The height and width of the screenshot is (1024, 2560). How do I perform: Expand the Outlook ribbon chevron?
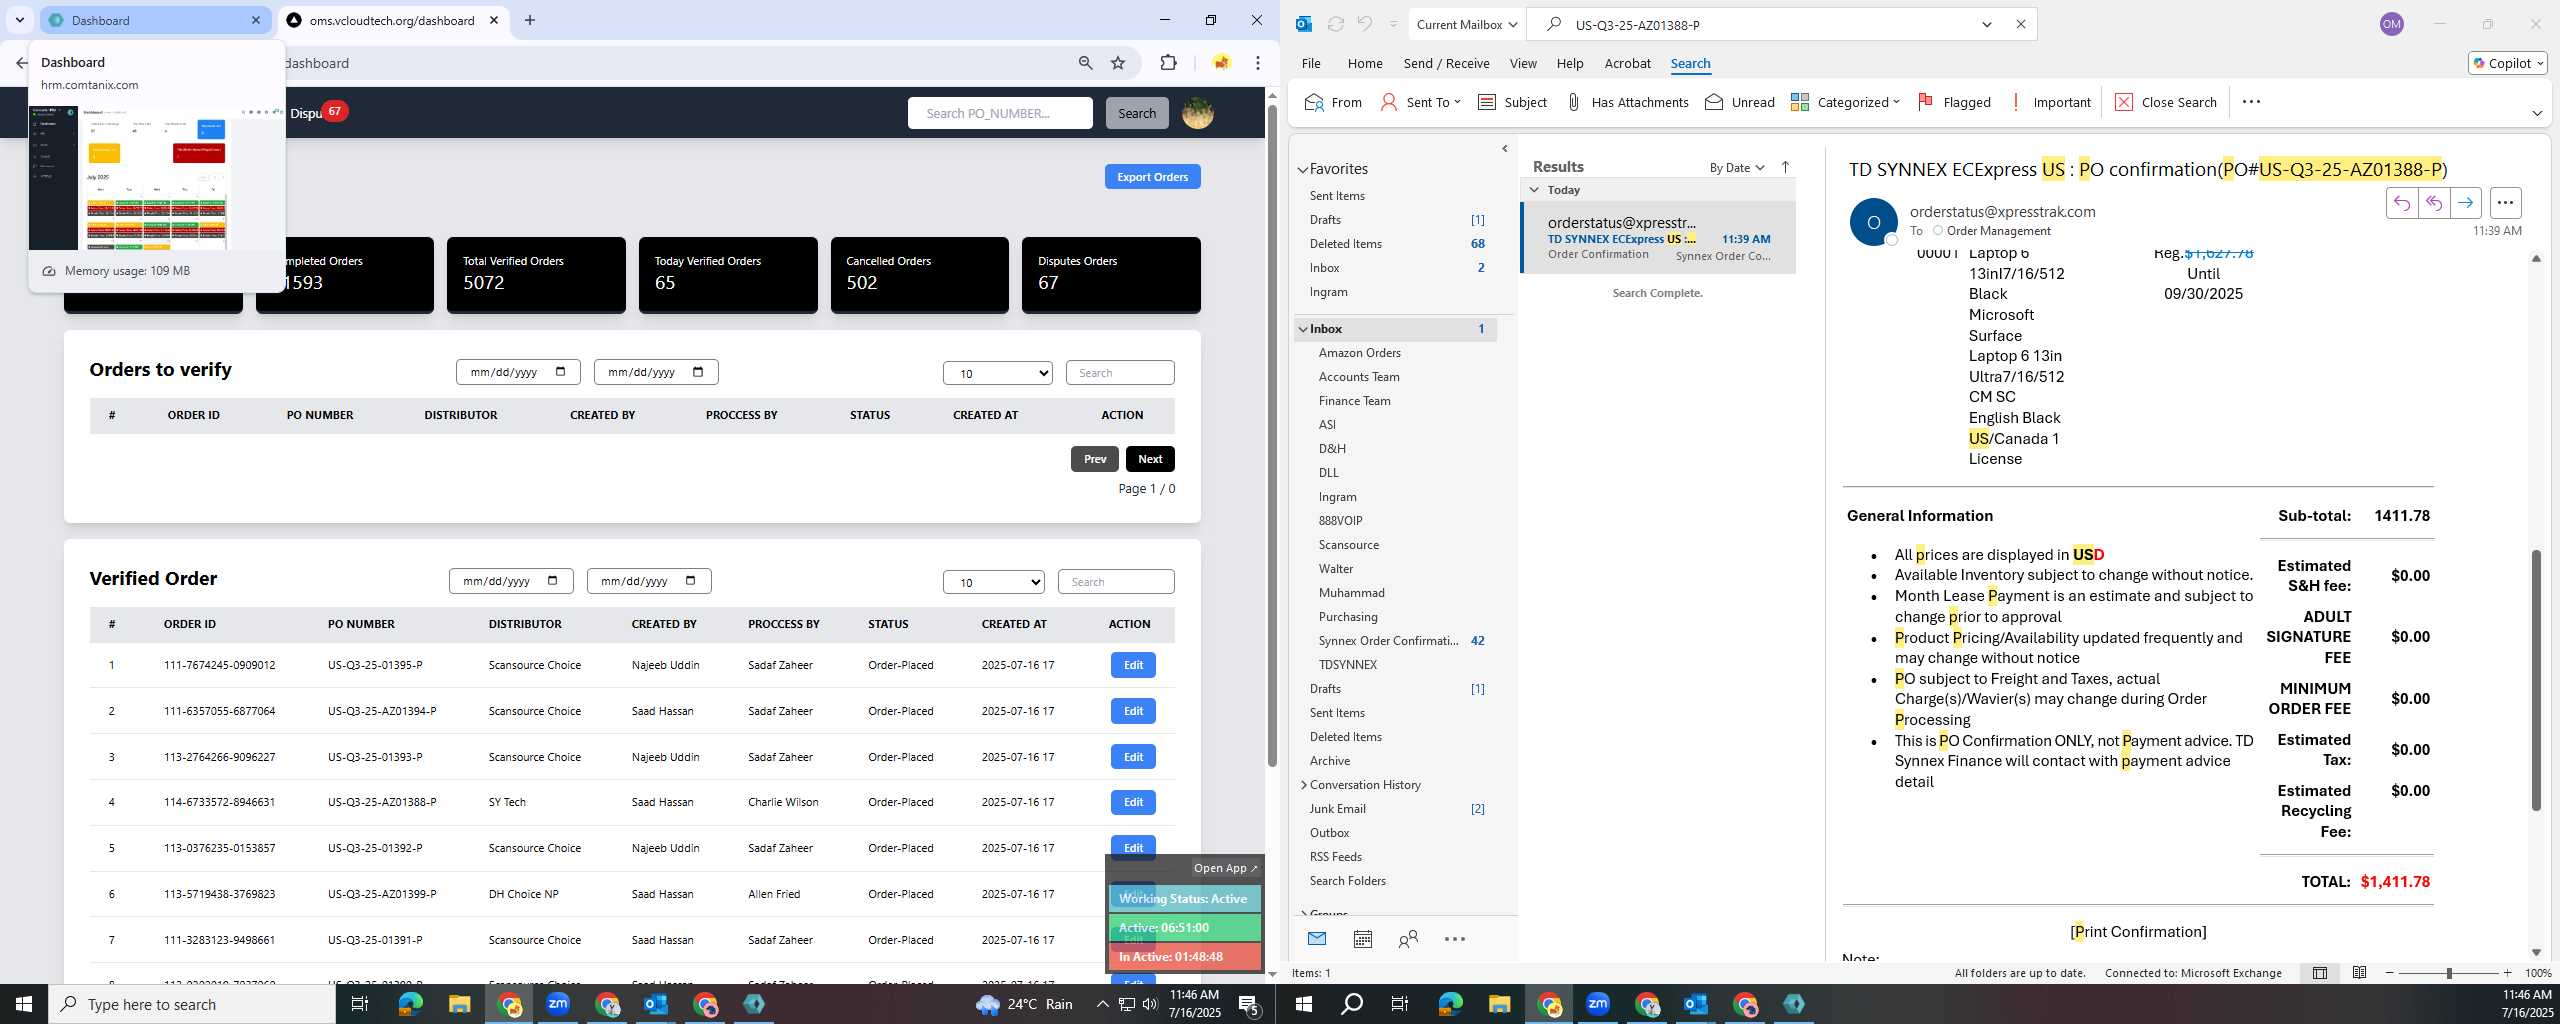click(2537, 113)
